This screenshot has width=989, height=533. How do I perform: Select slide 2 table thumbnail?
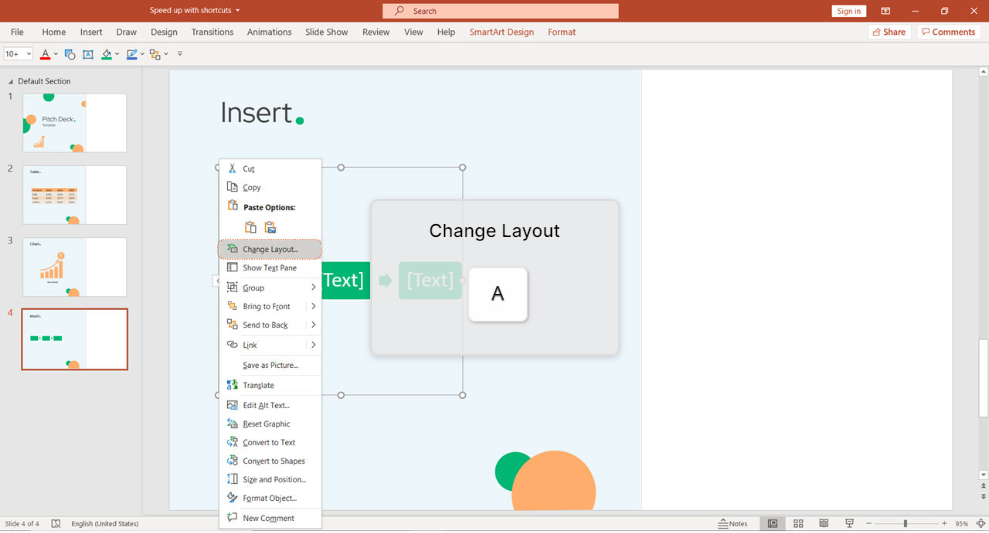(x=74, y=195)
